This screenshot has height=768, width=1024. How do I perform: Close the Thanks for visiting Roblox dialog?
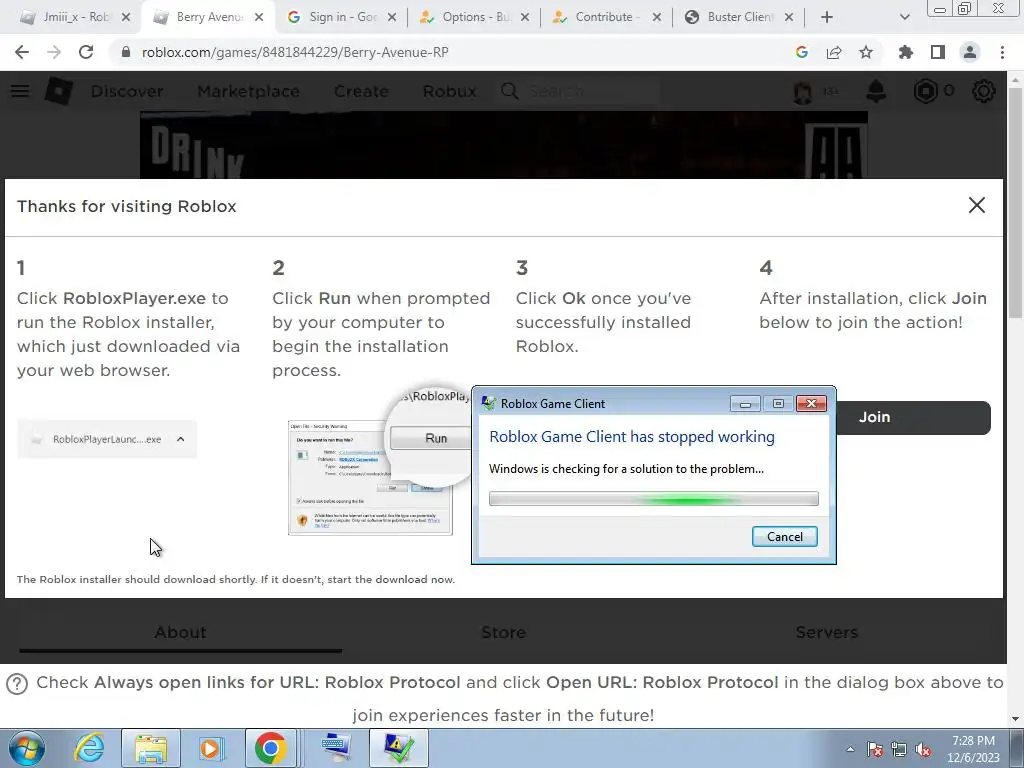(x=976, y=205)
